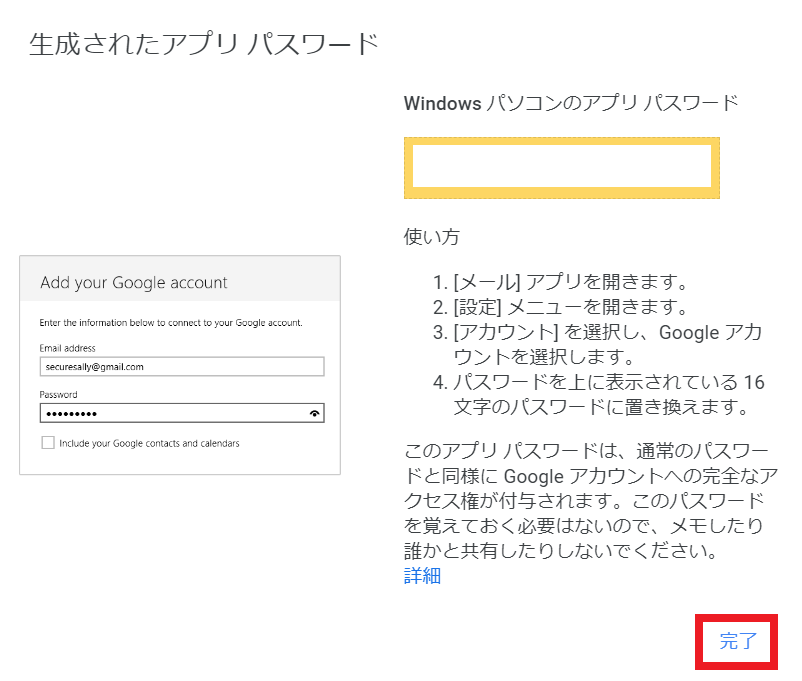This screenshot has width=802, height=681.
Task: Select the generated app password box
Action: (x=562, y=167)
